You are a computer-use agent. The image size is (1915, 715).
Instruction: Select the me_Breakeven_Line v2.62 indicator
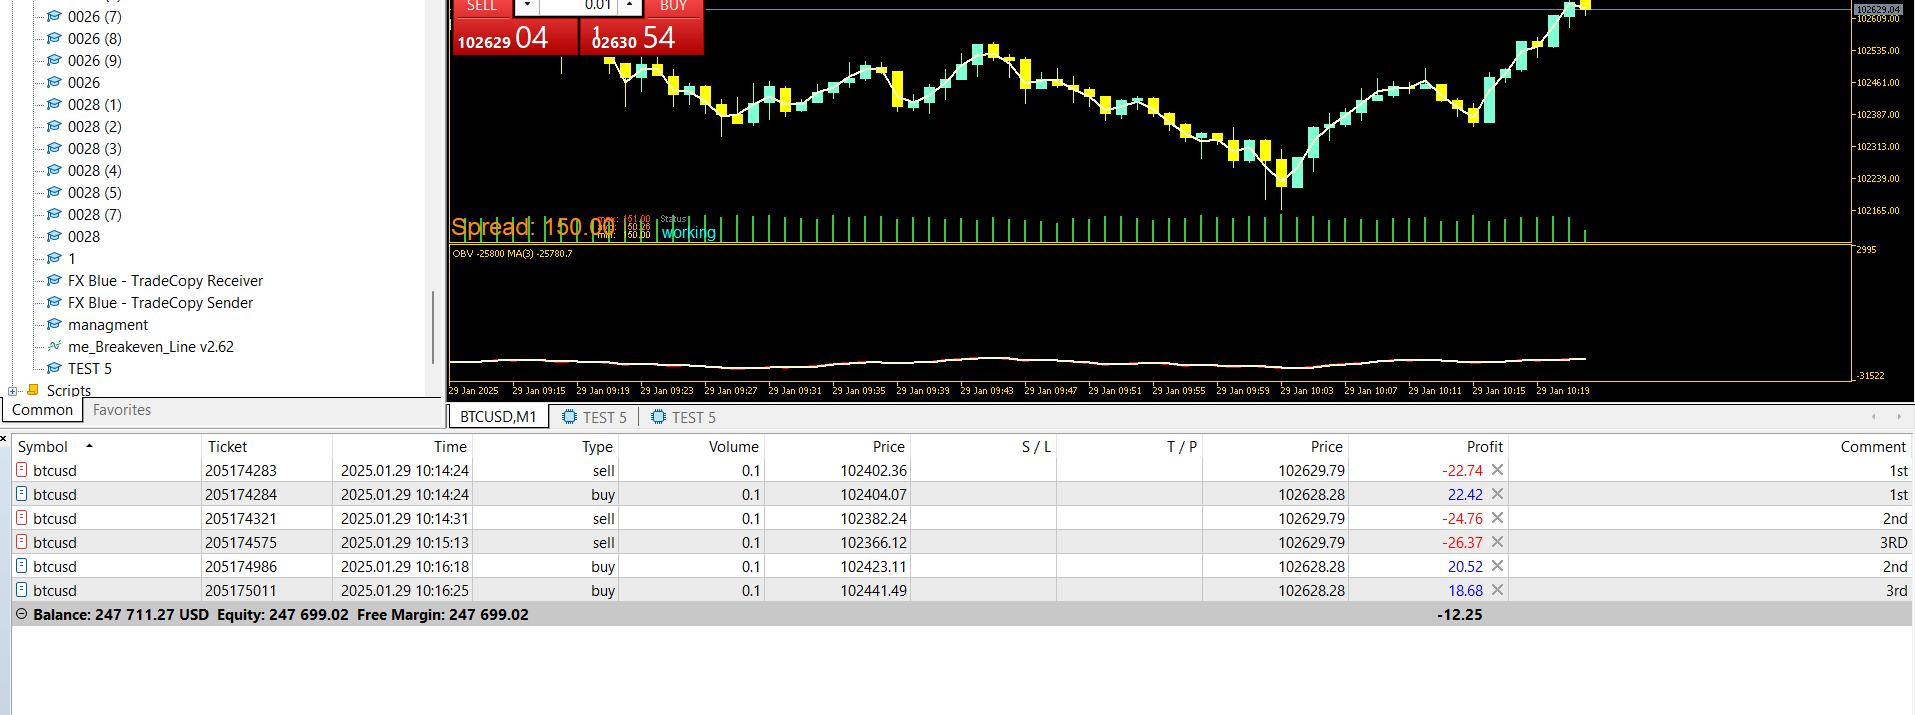(151, 347)
